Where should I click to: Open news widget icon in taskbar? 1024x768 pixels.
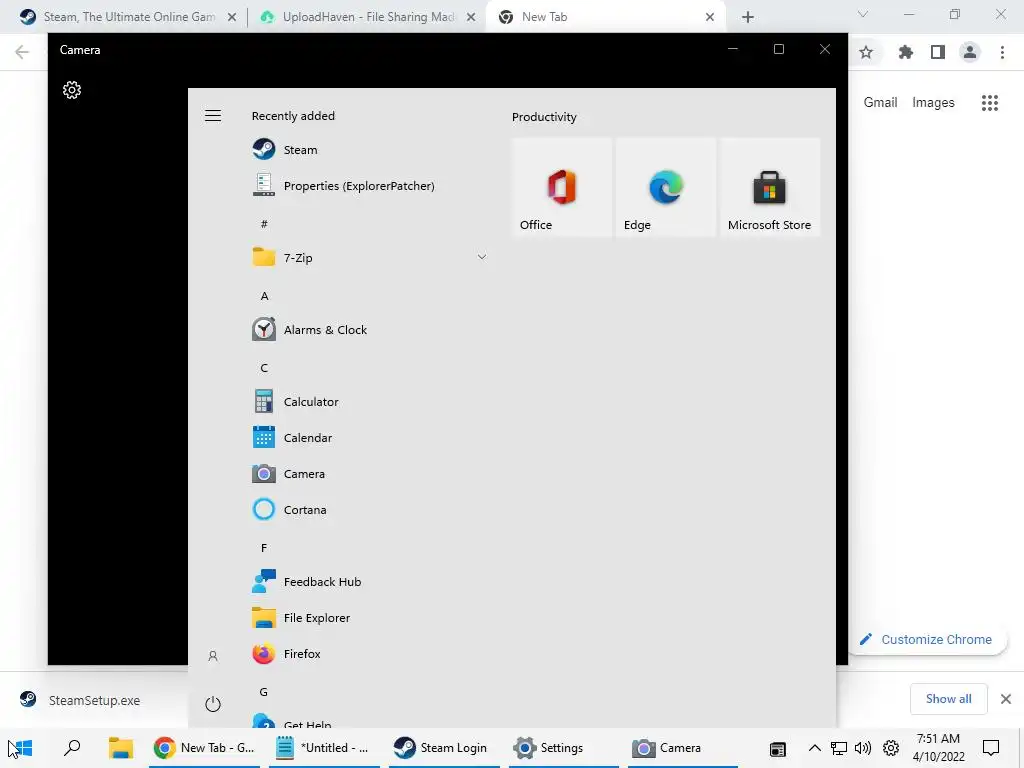coord(777,748)
